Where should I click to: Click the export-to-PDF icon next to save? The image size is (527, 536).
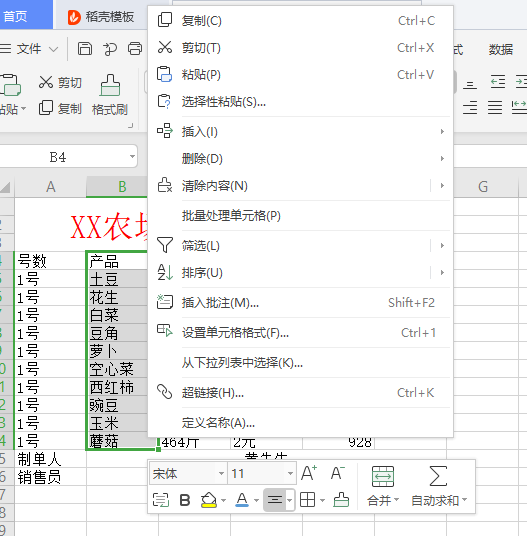(x=110, y=49)
